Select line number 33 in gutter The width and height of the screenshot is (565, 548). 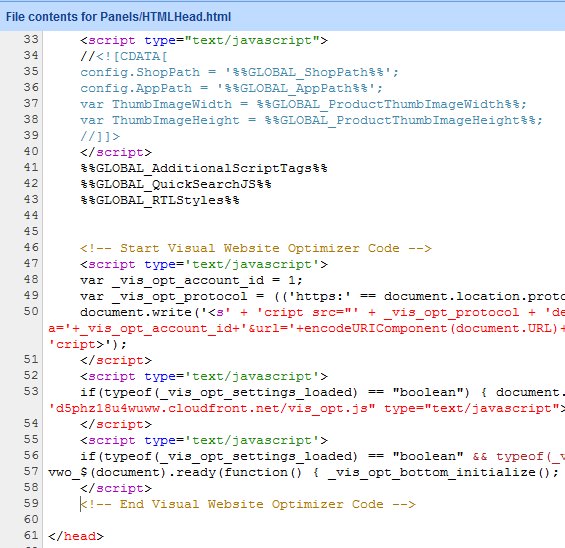point(31,39)
